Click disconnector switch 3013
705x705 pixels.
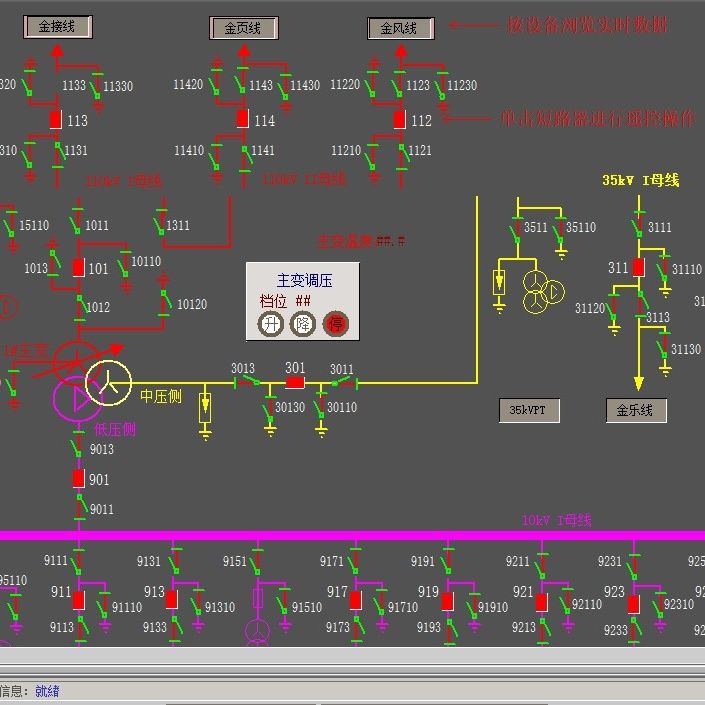pyautogui.click(x=247, y=382)
